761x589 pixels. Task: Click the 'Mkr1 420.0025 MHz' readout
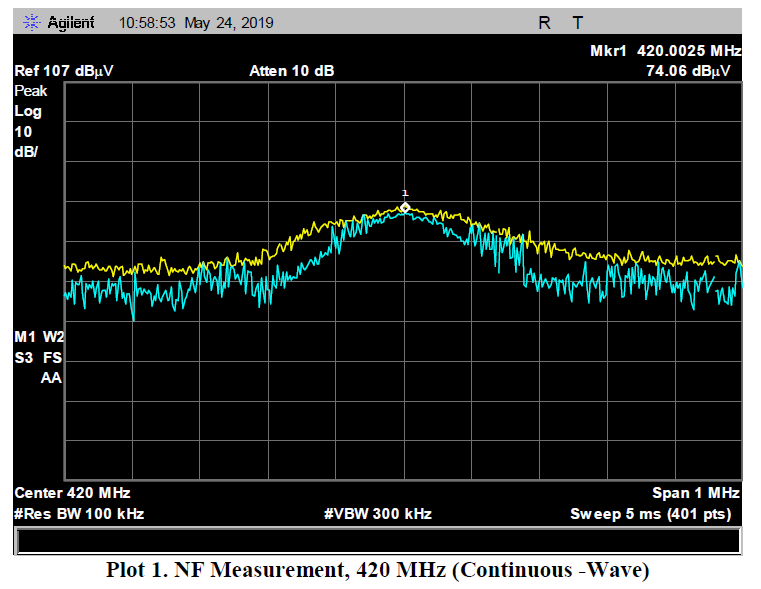[665, 50]
